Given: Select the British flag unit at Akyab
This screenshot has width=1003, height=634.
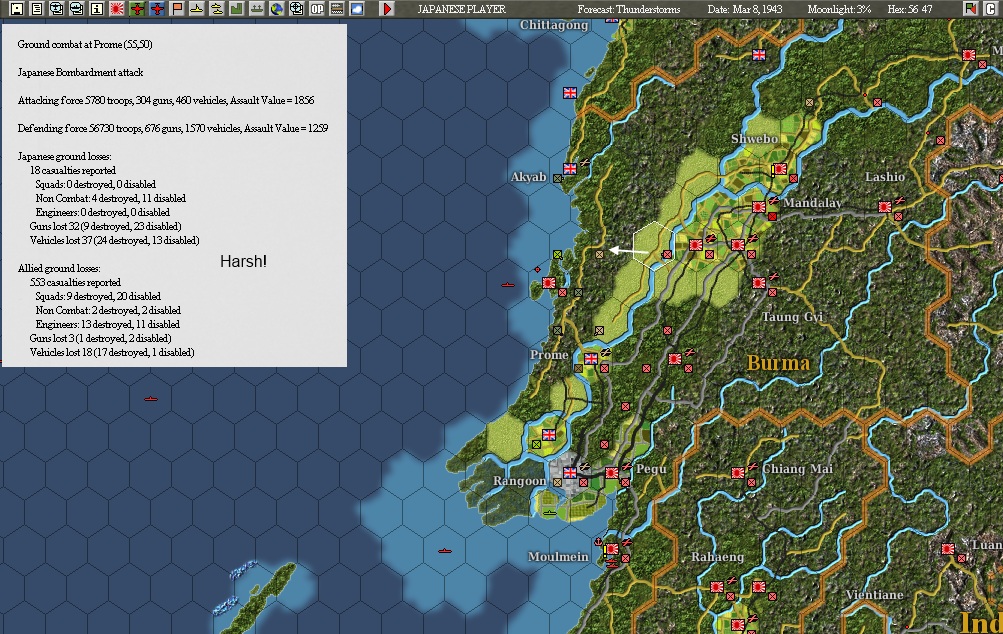Looking at the screenshot, I should click(569, 169).
